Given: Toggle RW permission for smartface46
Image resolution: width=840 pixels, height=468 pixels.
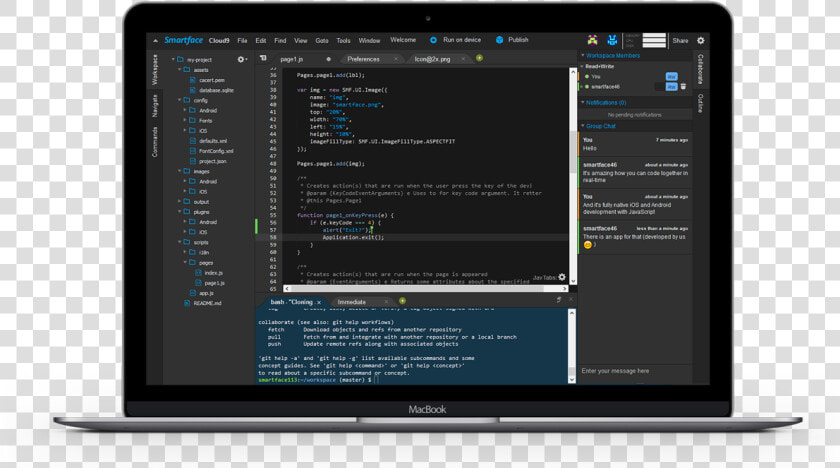Looking at the screenshot, I should pyautogui.click(x=671, y=86).
